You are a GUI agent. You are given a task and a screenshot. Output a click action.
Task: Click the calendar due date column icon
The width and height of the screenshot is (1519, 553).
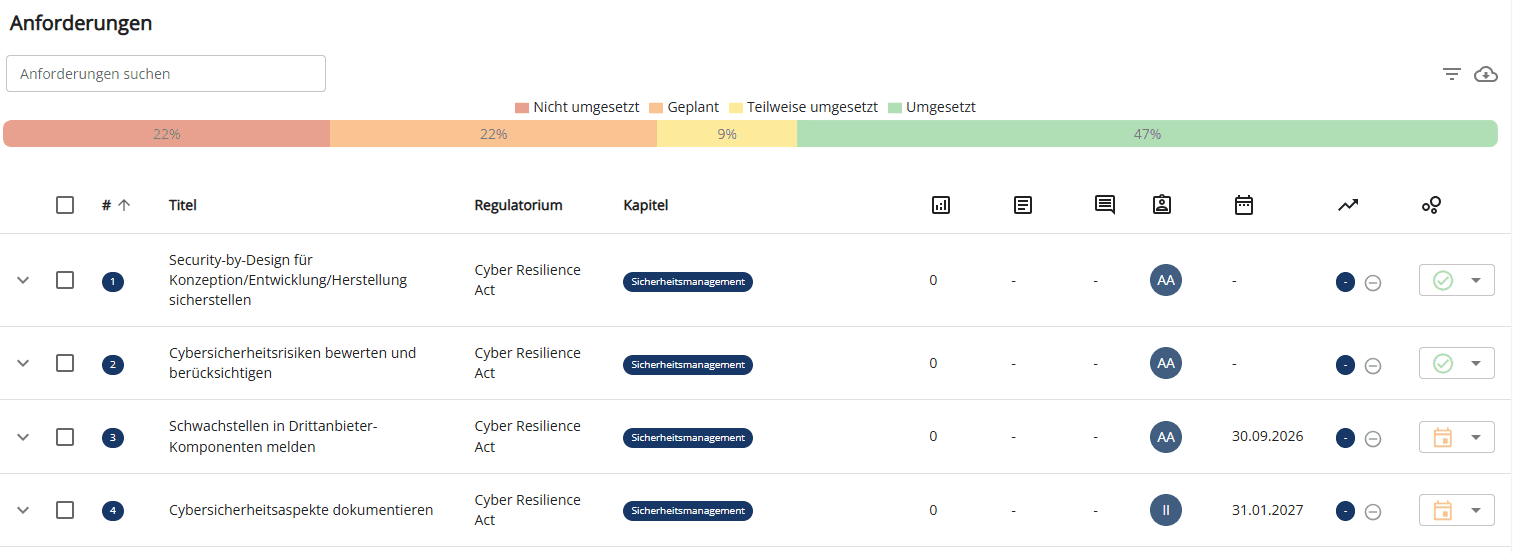pos(1244,205)
